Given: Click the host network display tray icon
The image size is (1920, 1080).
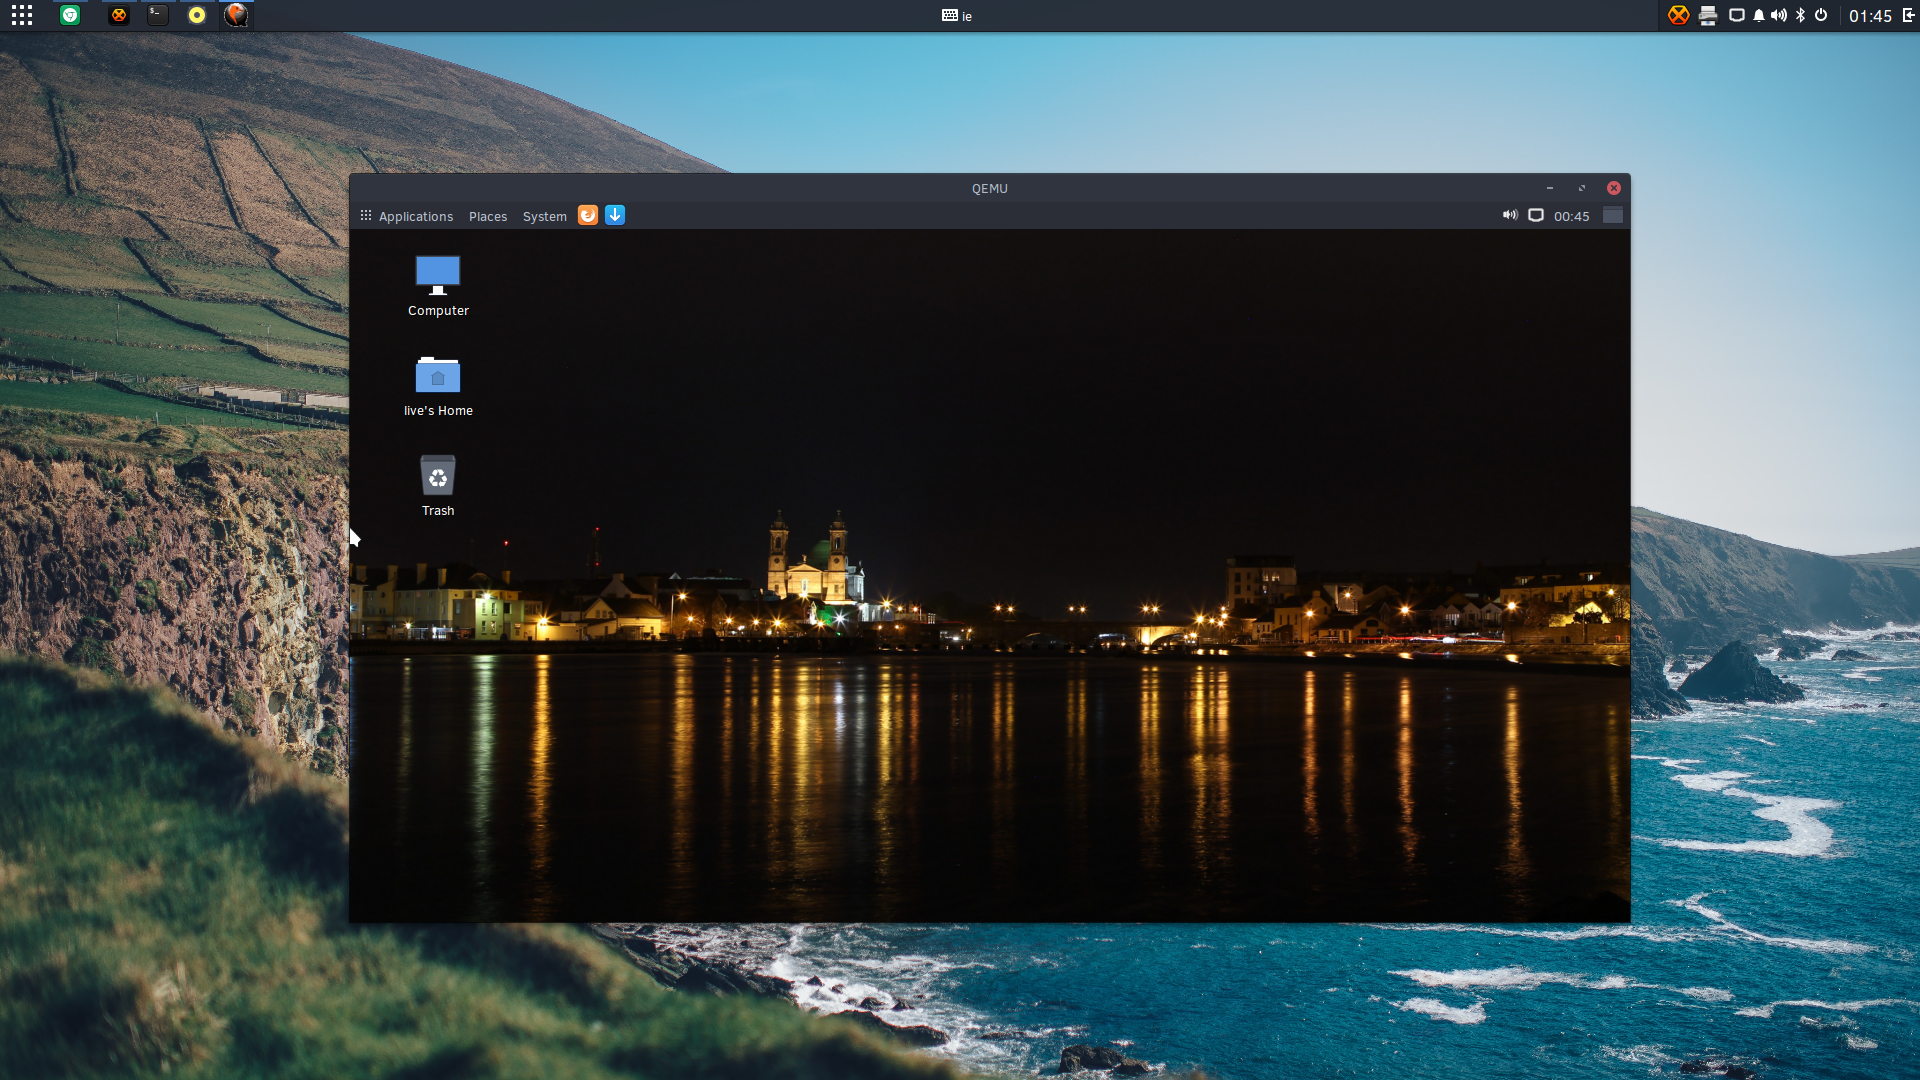Looking at the screenshot, I should tap(1737, 15).
